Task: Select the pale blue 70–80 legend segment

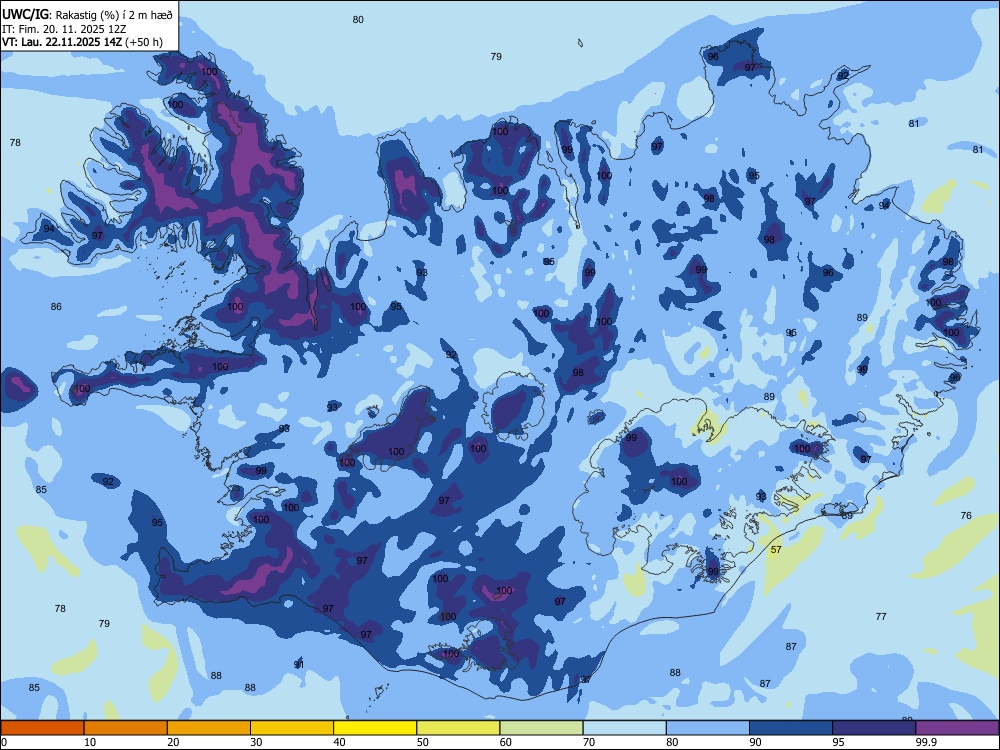Action: [x=625, y=728]
